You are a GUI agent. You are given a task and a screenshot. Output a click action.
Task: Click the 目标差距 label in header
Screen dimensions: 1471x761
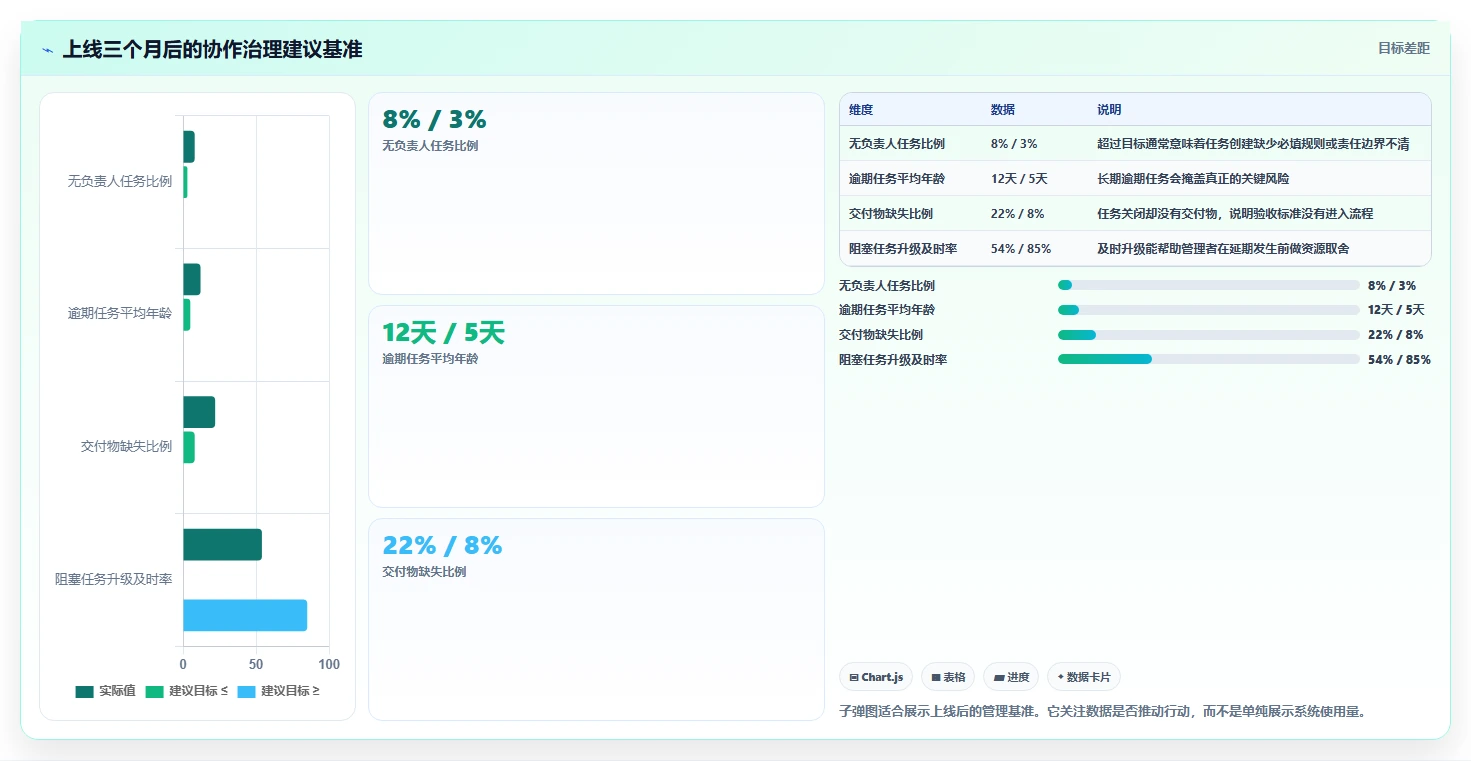1404,48
